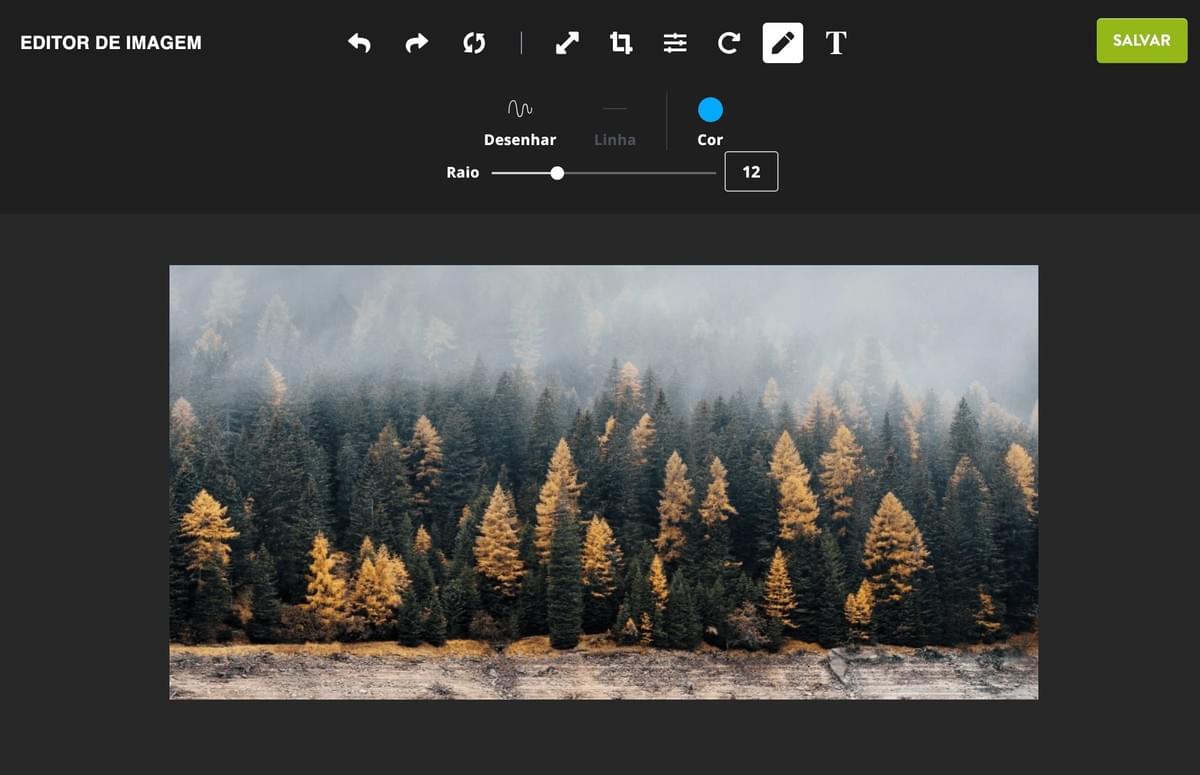Image resolution: width=1200 pixels, height=775 pixels.
Task: Click the Raio value field showing 12
Action: pos(751,172)
